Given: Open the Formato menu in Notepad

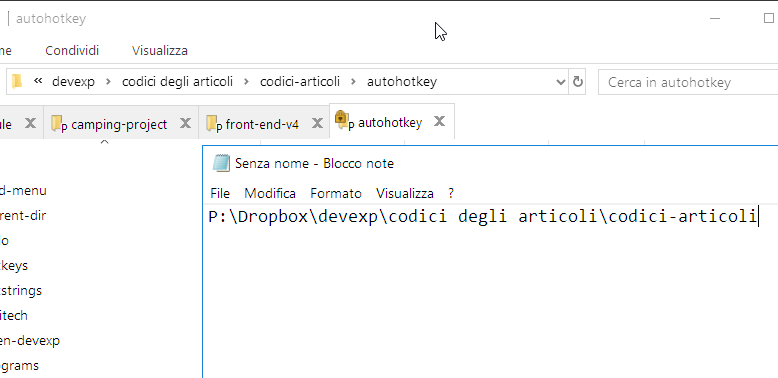Looking at the screenshot, I should [x=336, y=193].
